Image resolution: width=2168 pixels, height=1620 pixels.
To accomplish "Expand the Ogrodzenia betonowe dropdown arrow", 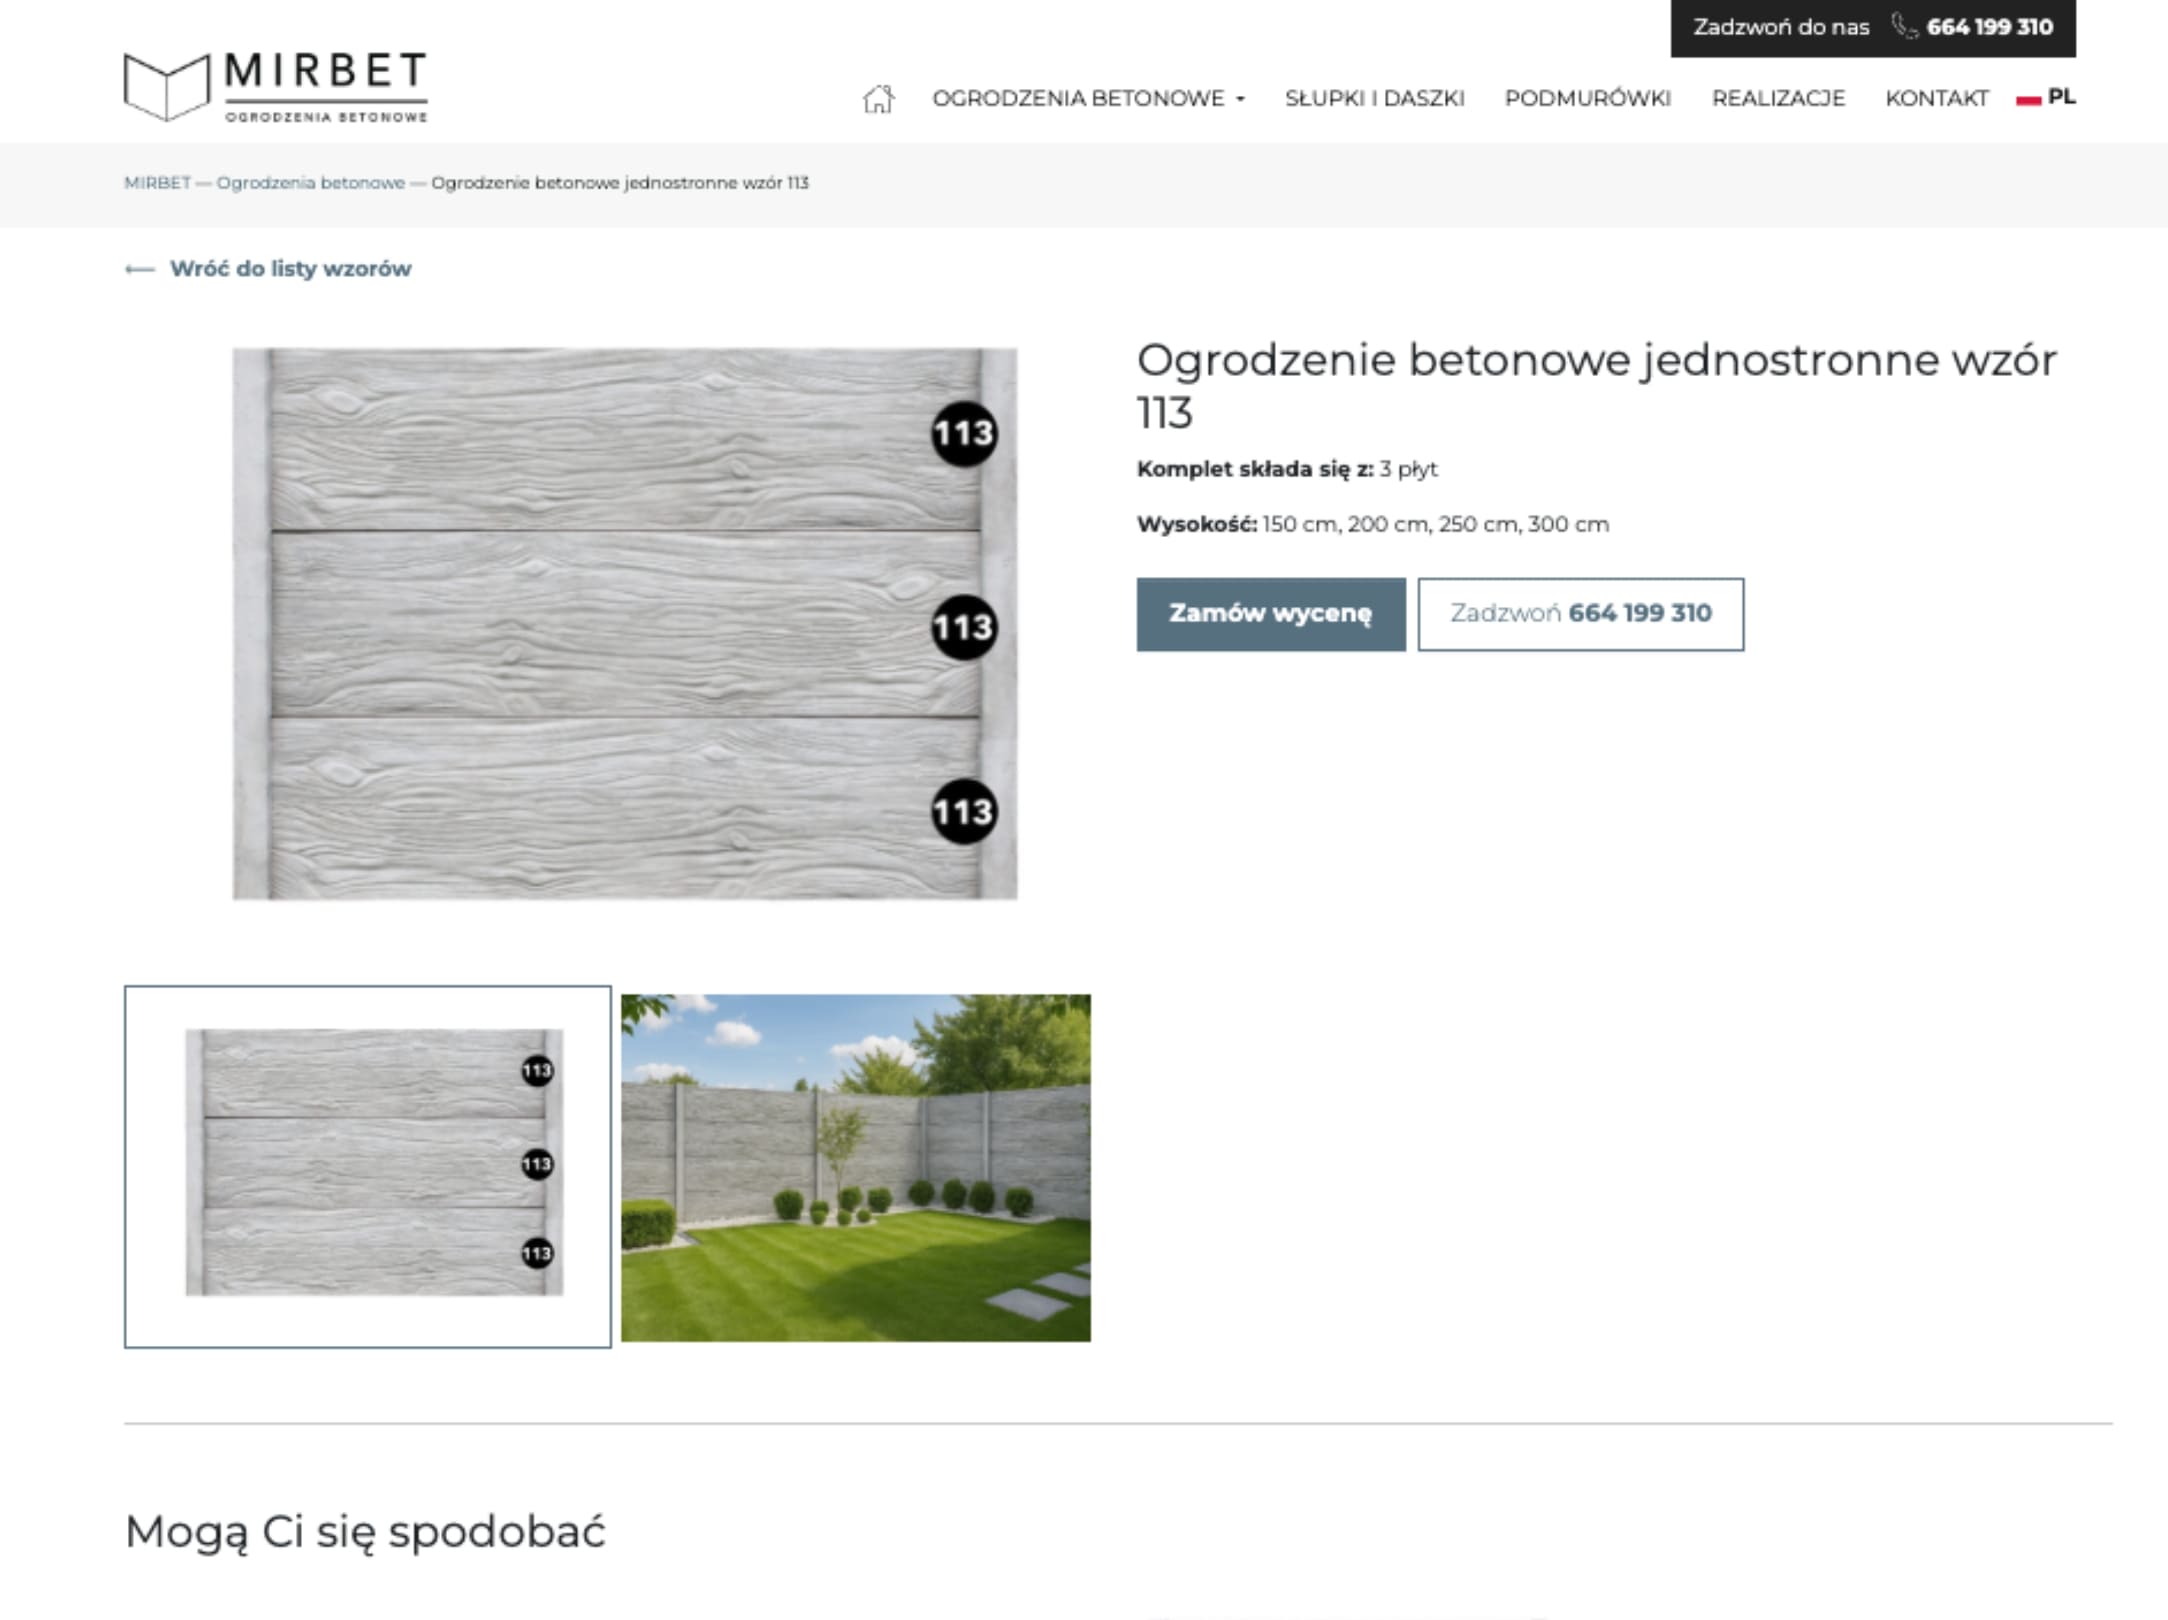I will coord(1241,99).
